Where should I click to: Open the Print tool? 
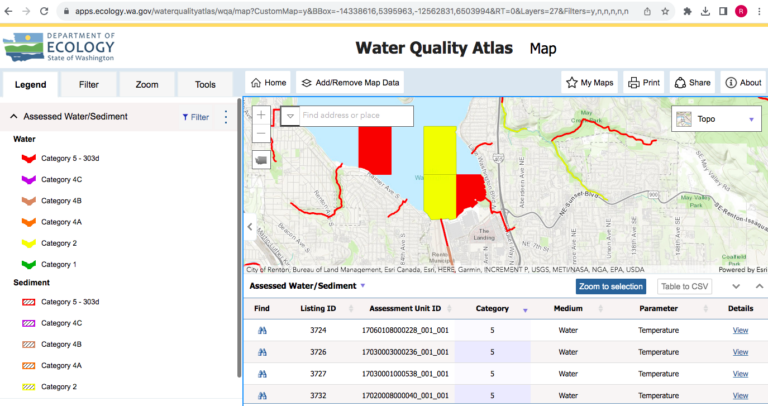pos(643,83)
